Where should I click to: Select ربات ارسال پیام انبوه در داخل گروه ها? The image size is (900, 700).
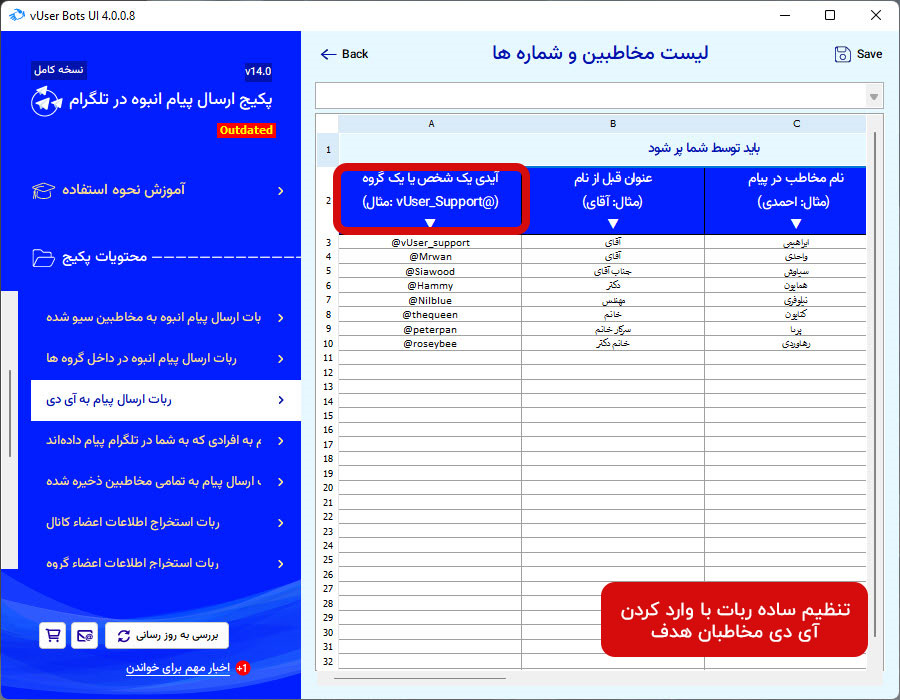click(x=165, y=359)
